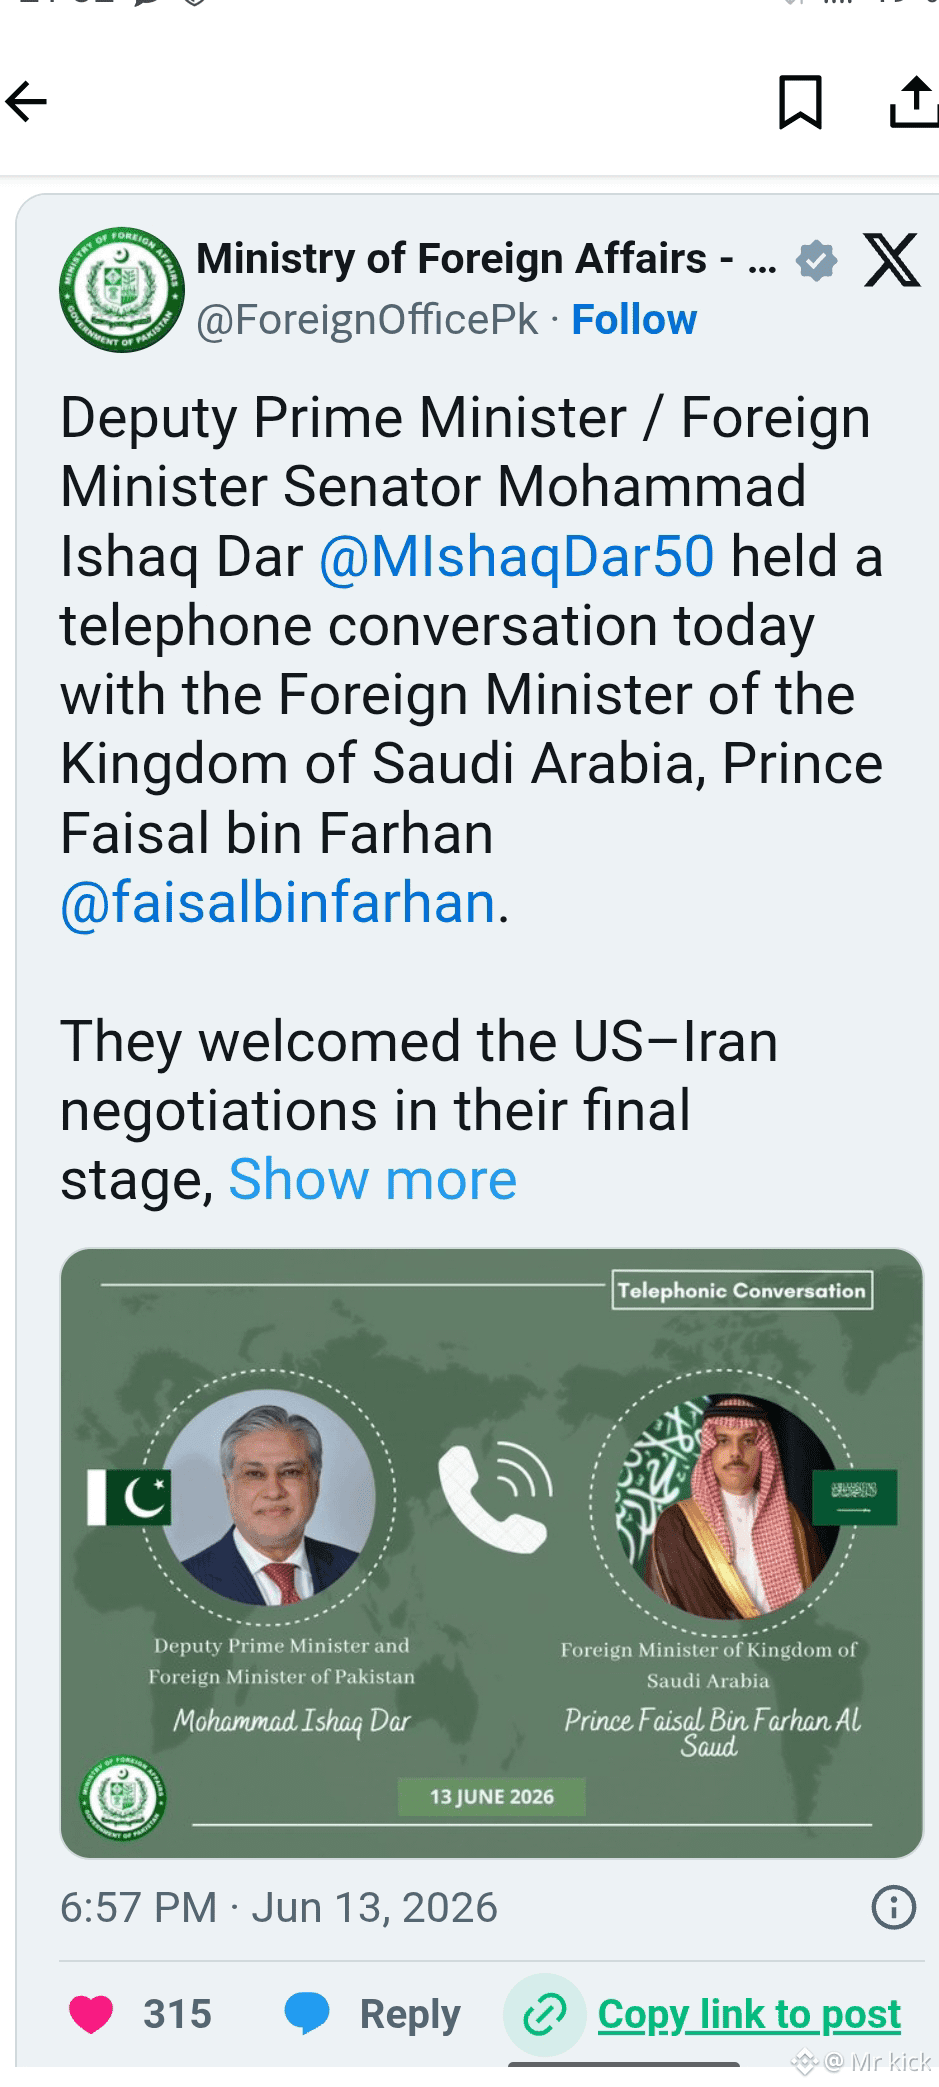The height and width of the screenshot is (2087, 939).
Task: Follow the ForeignOfficePk account
Action: pyautogui.click(x=634, y=320)
